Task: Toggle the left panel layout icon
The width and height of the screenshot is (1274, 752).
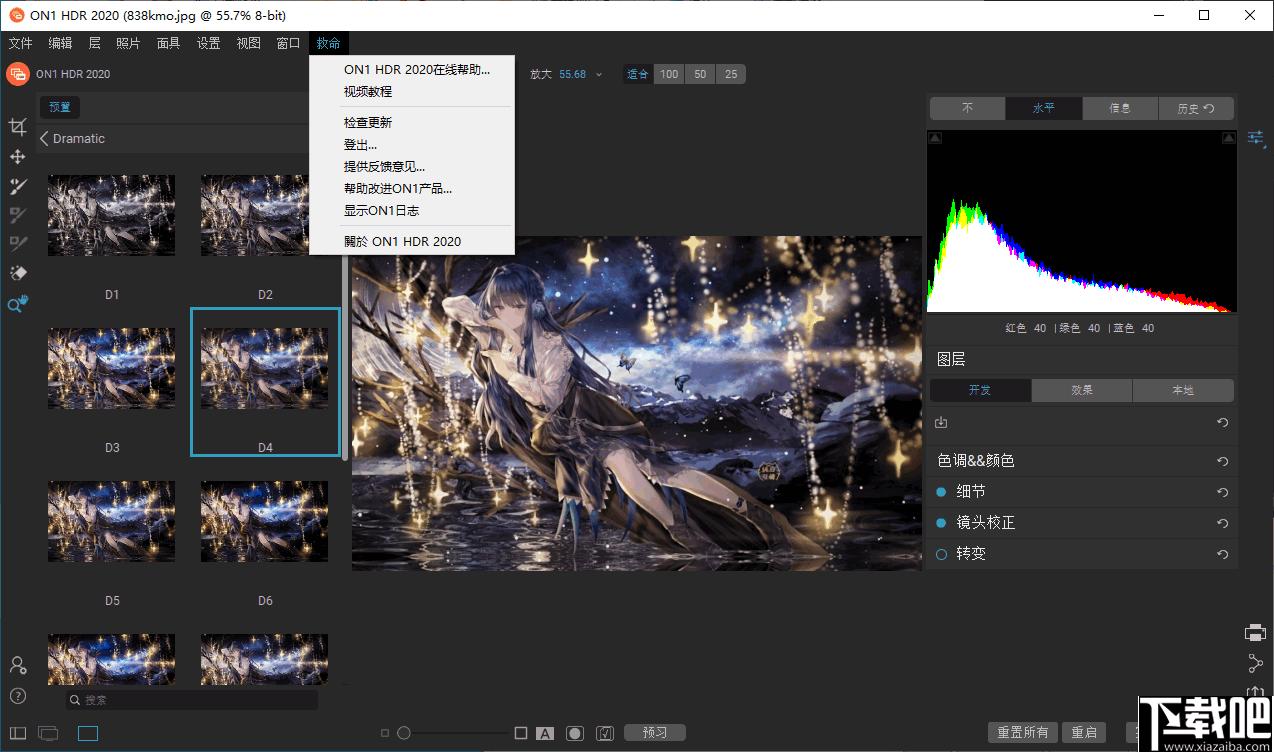Action: click(x=18, y=733)
